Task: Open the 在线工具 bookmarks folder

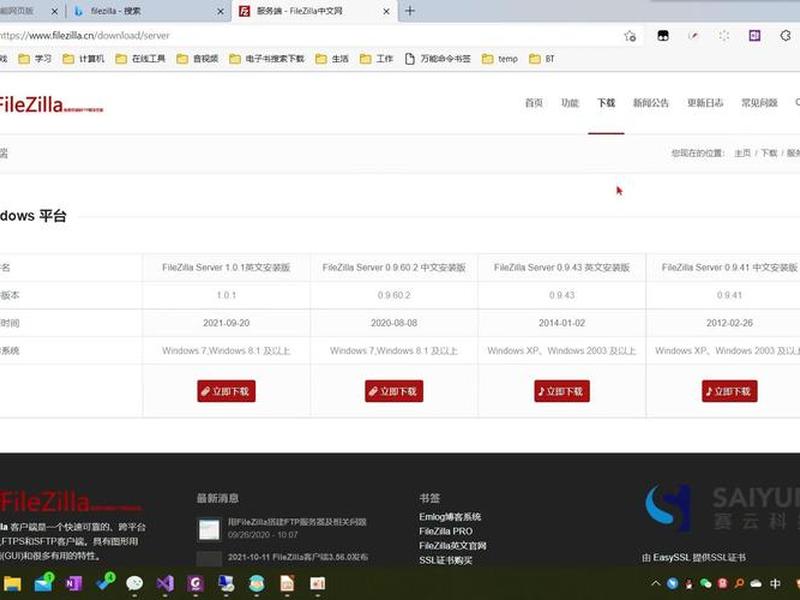Action: [x=140, y=59]
